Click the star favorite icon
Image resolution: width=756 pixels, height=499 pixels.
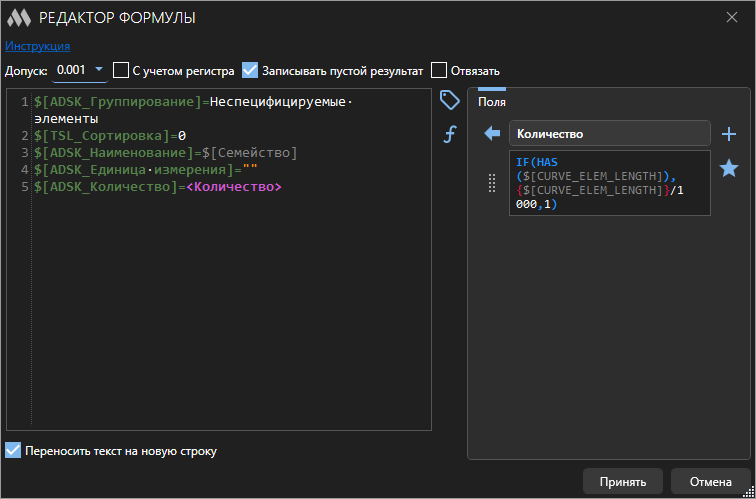pos(729,168)
